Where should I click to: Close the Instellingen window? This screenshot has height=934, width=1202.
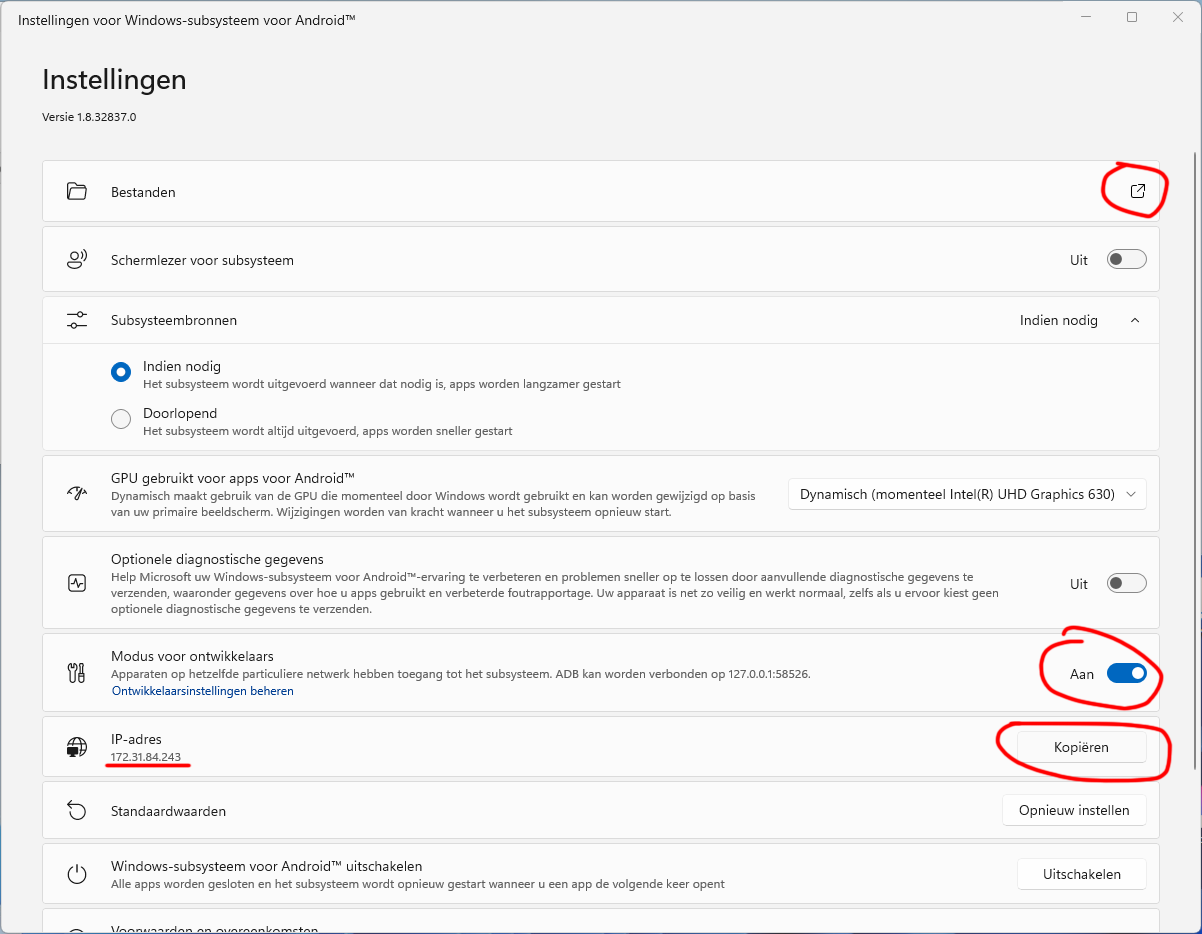(x=1178, y=17)
